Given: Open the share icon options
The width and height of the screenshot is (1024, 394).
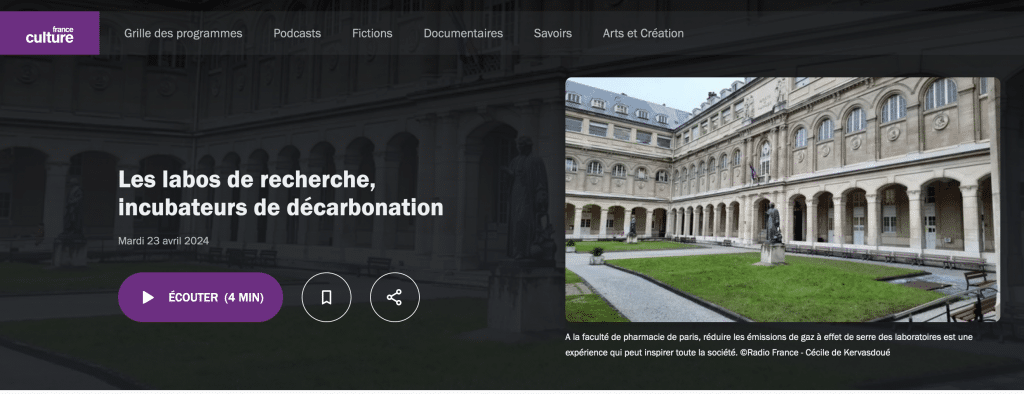Looking at the screenshot, I should tap(394, 297).
